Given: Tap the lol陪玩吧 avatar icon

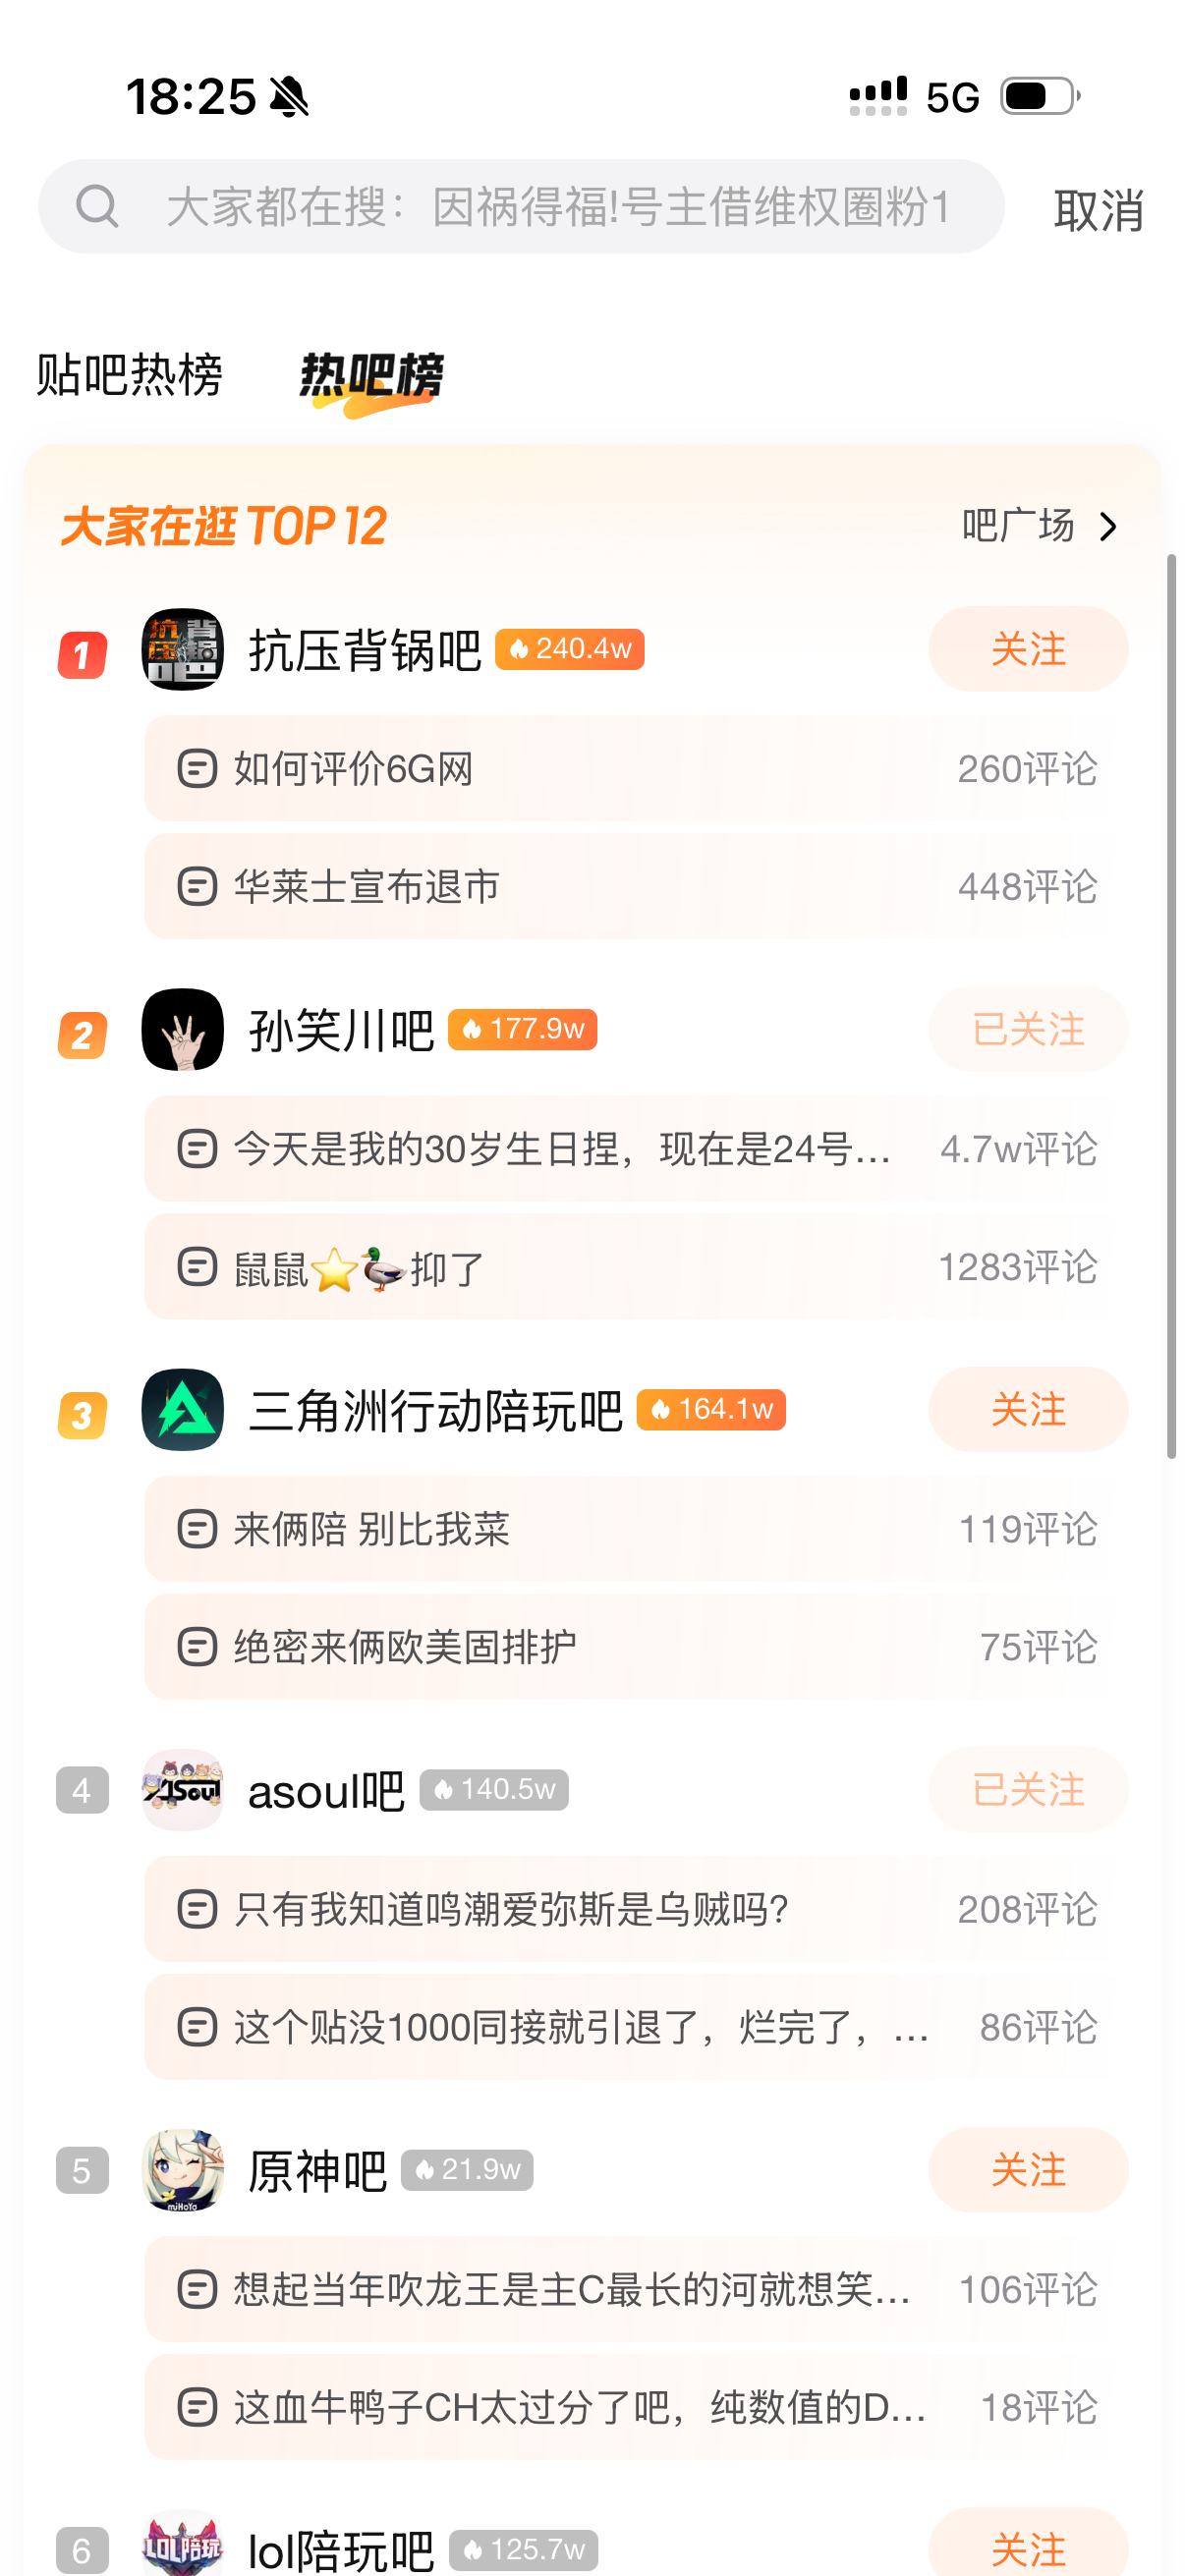Looking at the screenshot, I should pyautogui.click(x=182, y=2545).
